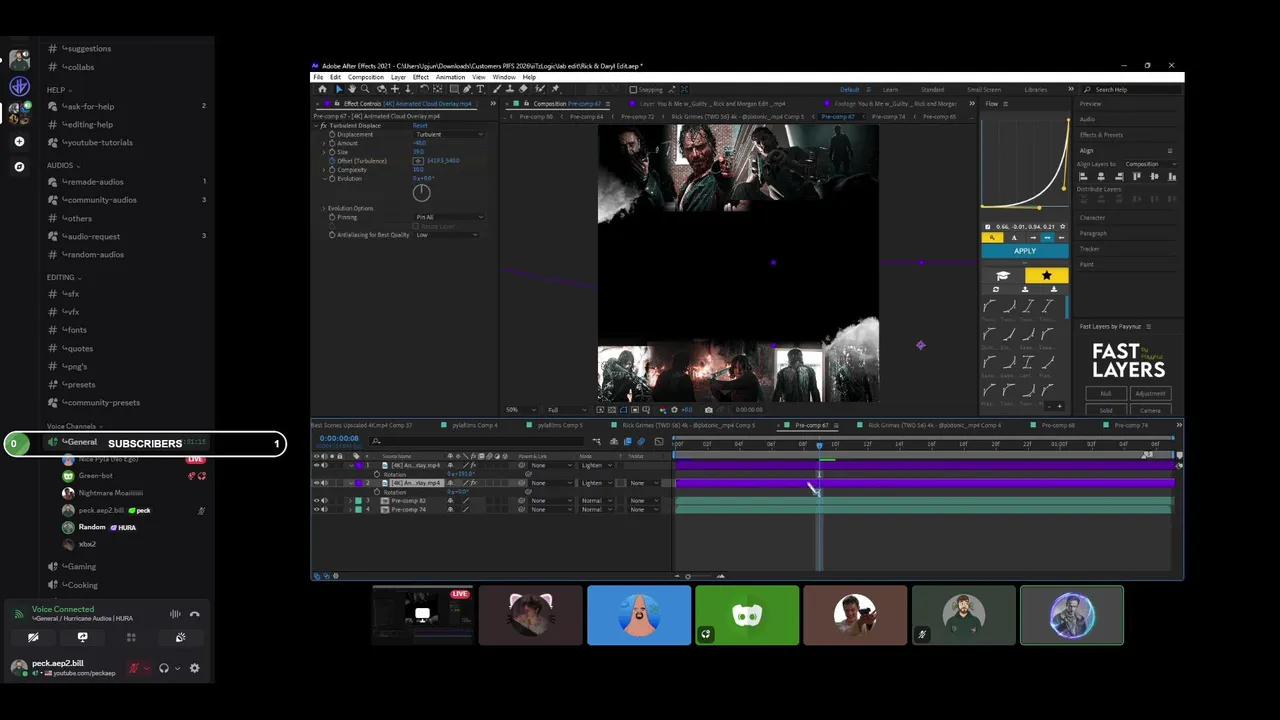Open layer 1 Lighten mode dropdown
This screenshot has width=1280, height=720.
tap(596, 465)
